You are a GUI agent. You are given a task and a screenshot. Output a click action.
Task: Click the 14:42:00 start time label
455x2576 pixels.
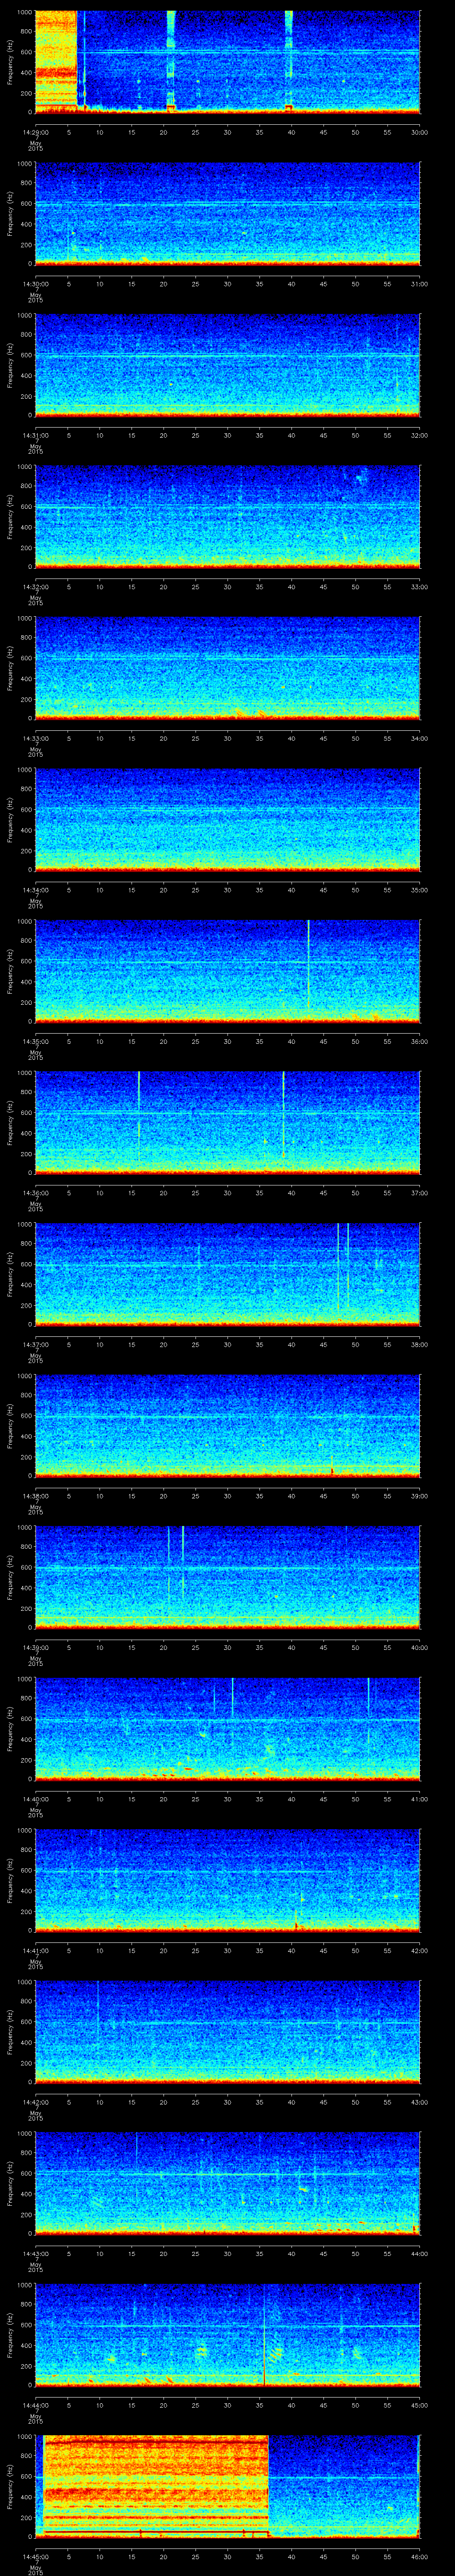[x=35, y=2102]
